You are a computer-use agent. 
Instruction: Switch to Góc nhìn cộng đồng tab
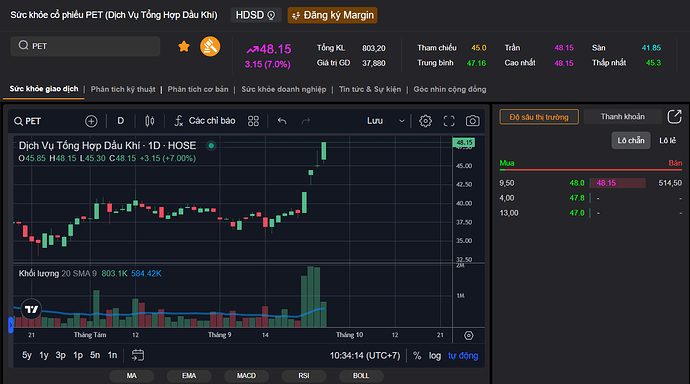coord(450,89)
